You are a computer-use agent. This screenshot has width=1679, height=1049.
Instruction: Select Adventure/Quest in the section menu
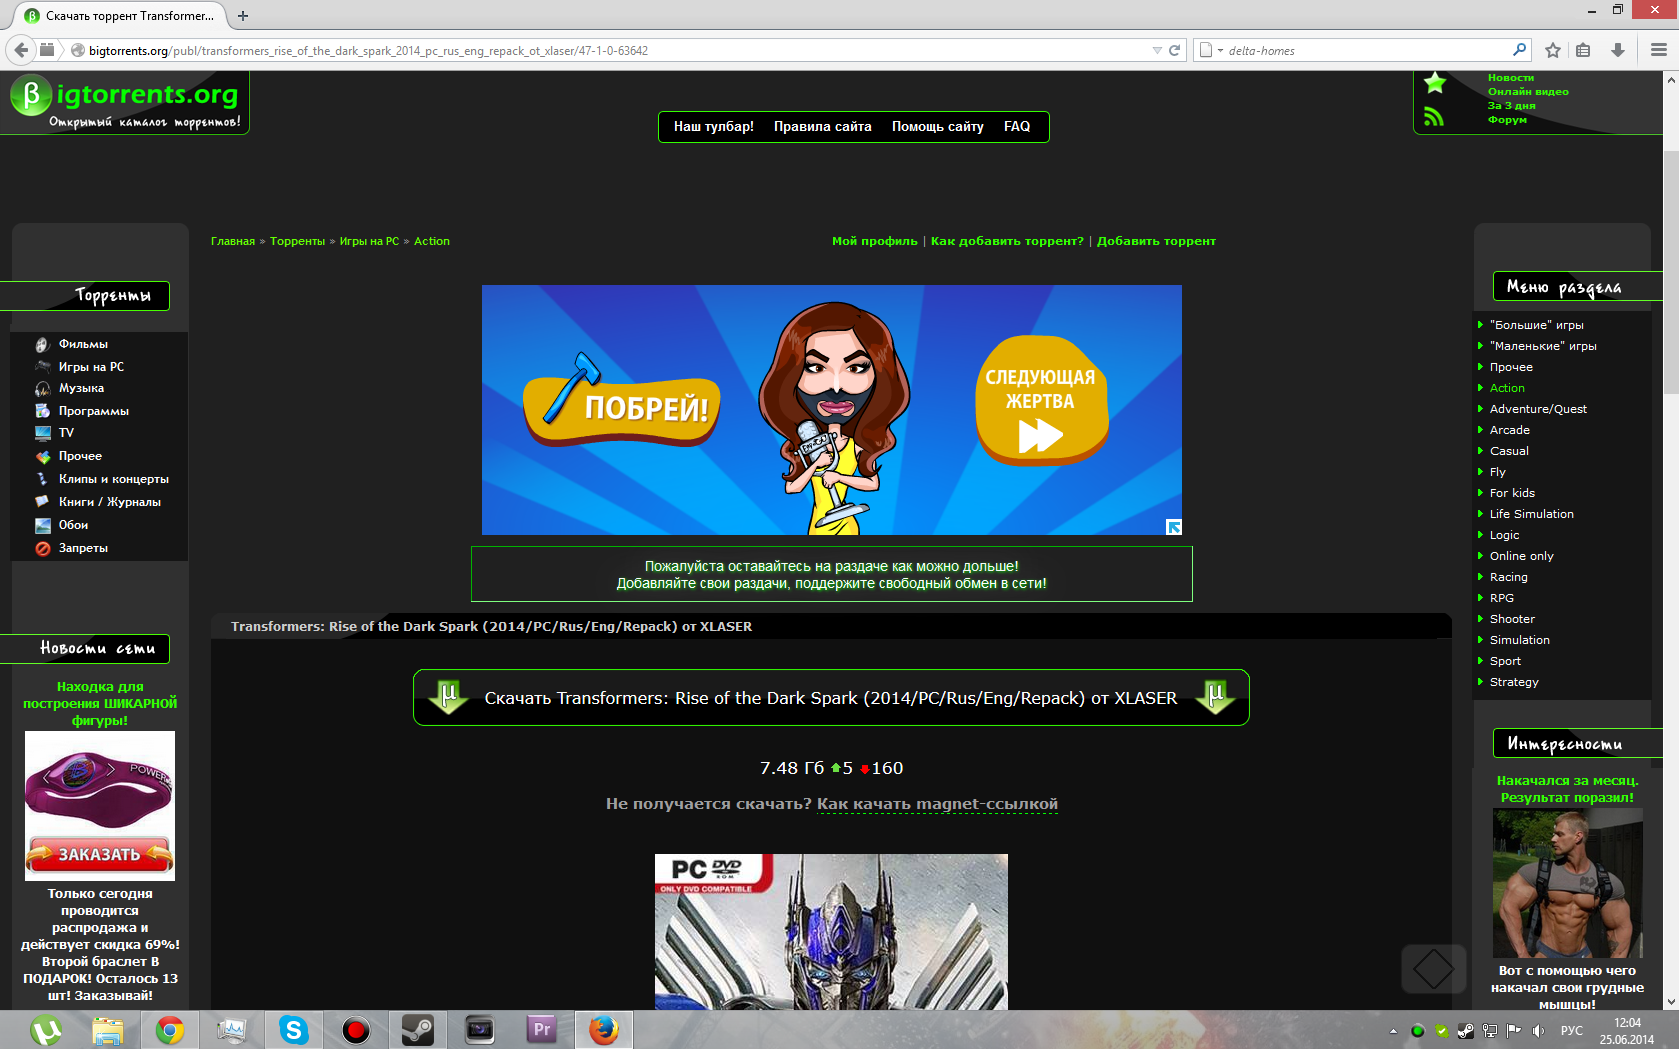click(1538, 409)
